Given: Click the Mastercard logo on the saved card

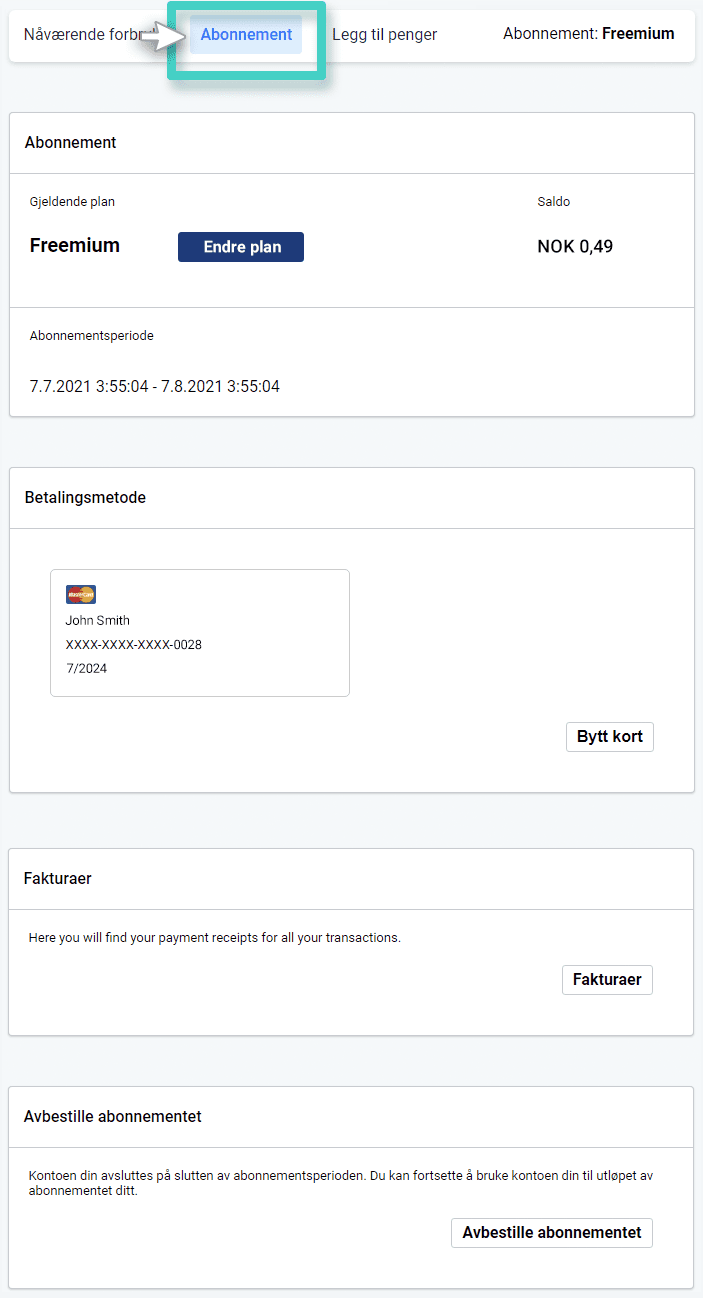Looking at the screenshot, I should coord(80,594).
